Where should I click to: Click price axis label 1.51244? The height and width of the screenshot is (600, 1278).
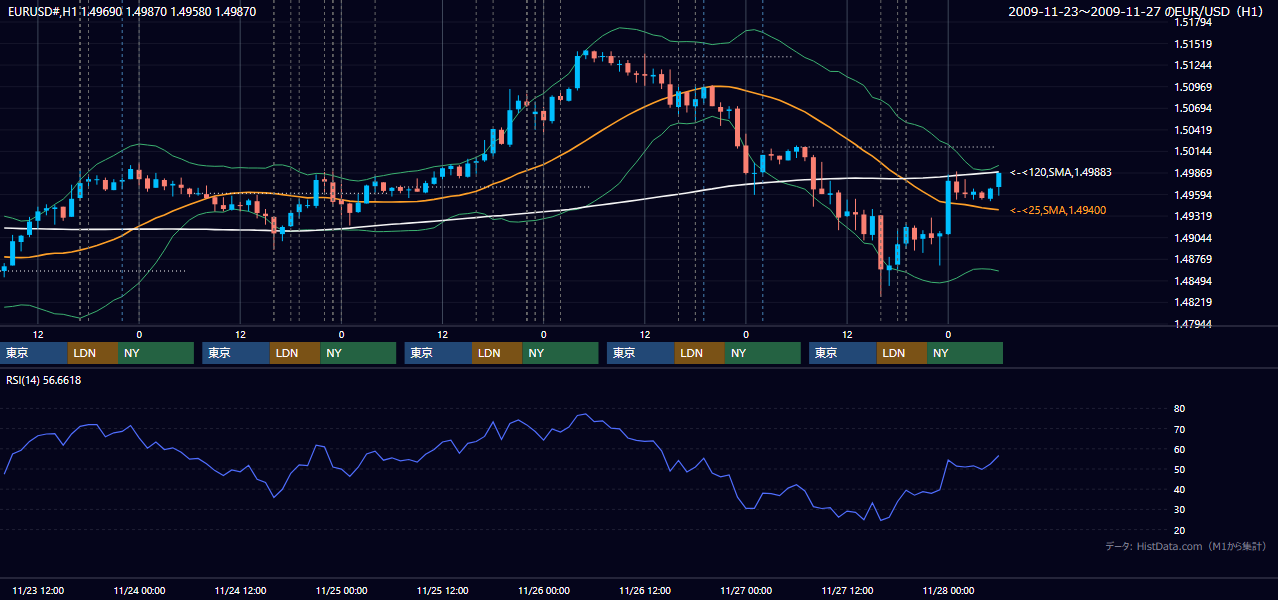click(x=1193, y=65)
